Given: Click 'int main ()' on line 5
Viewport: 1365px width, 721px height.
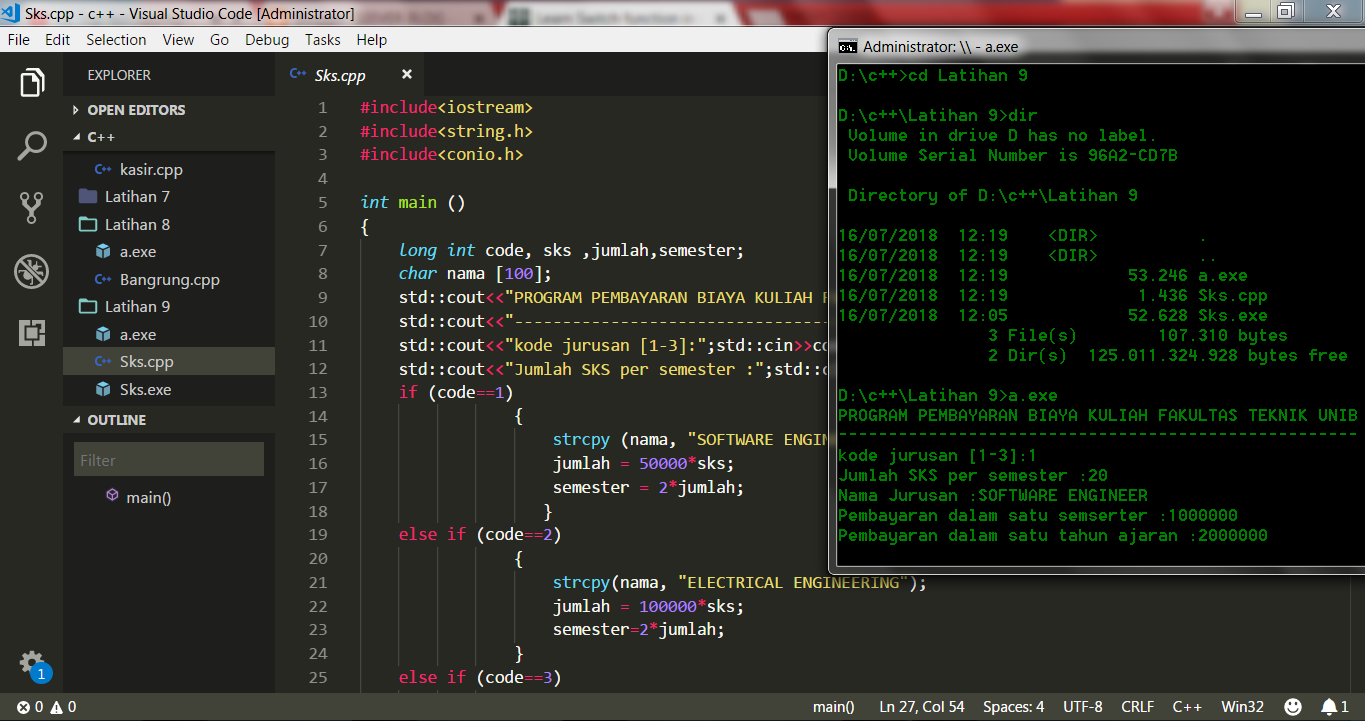Looking at the screenshot, I should coord(413,203).
